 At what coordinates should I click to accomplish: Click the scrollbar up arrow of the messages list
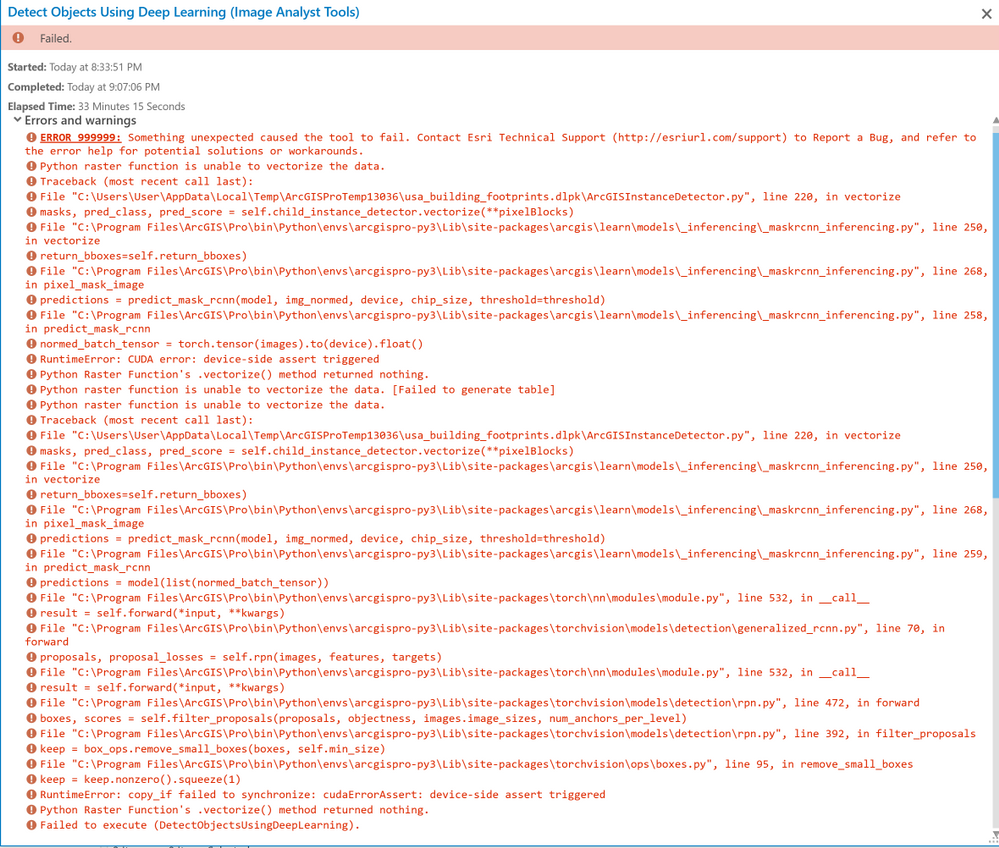pos(995,120)
